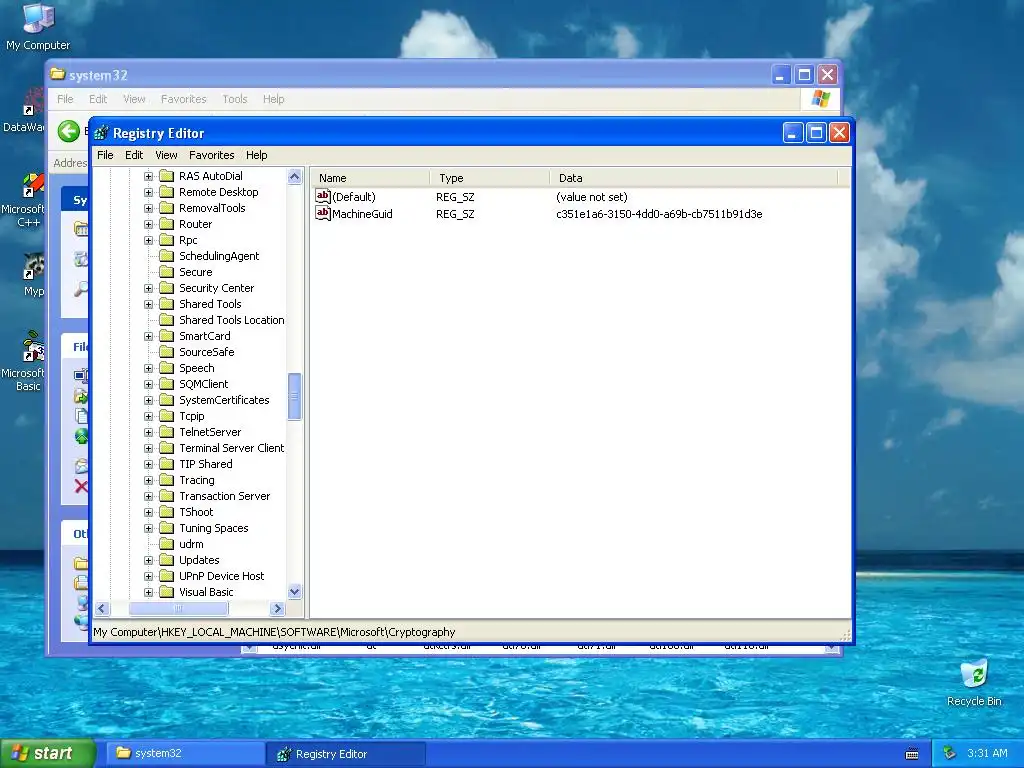This screenshot has width=1024, height=768.
Task: Select the Shared Tools Location folder icon
Action: (167, 320)
